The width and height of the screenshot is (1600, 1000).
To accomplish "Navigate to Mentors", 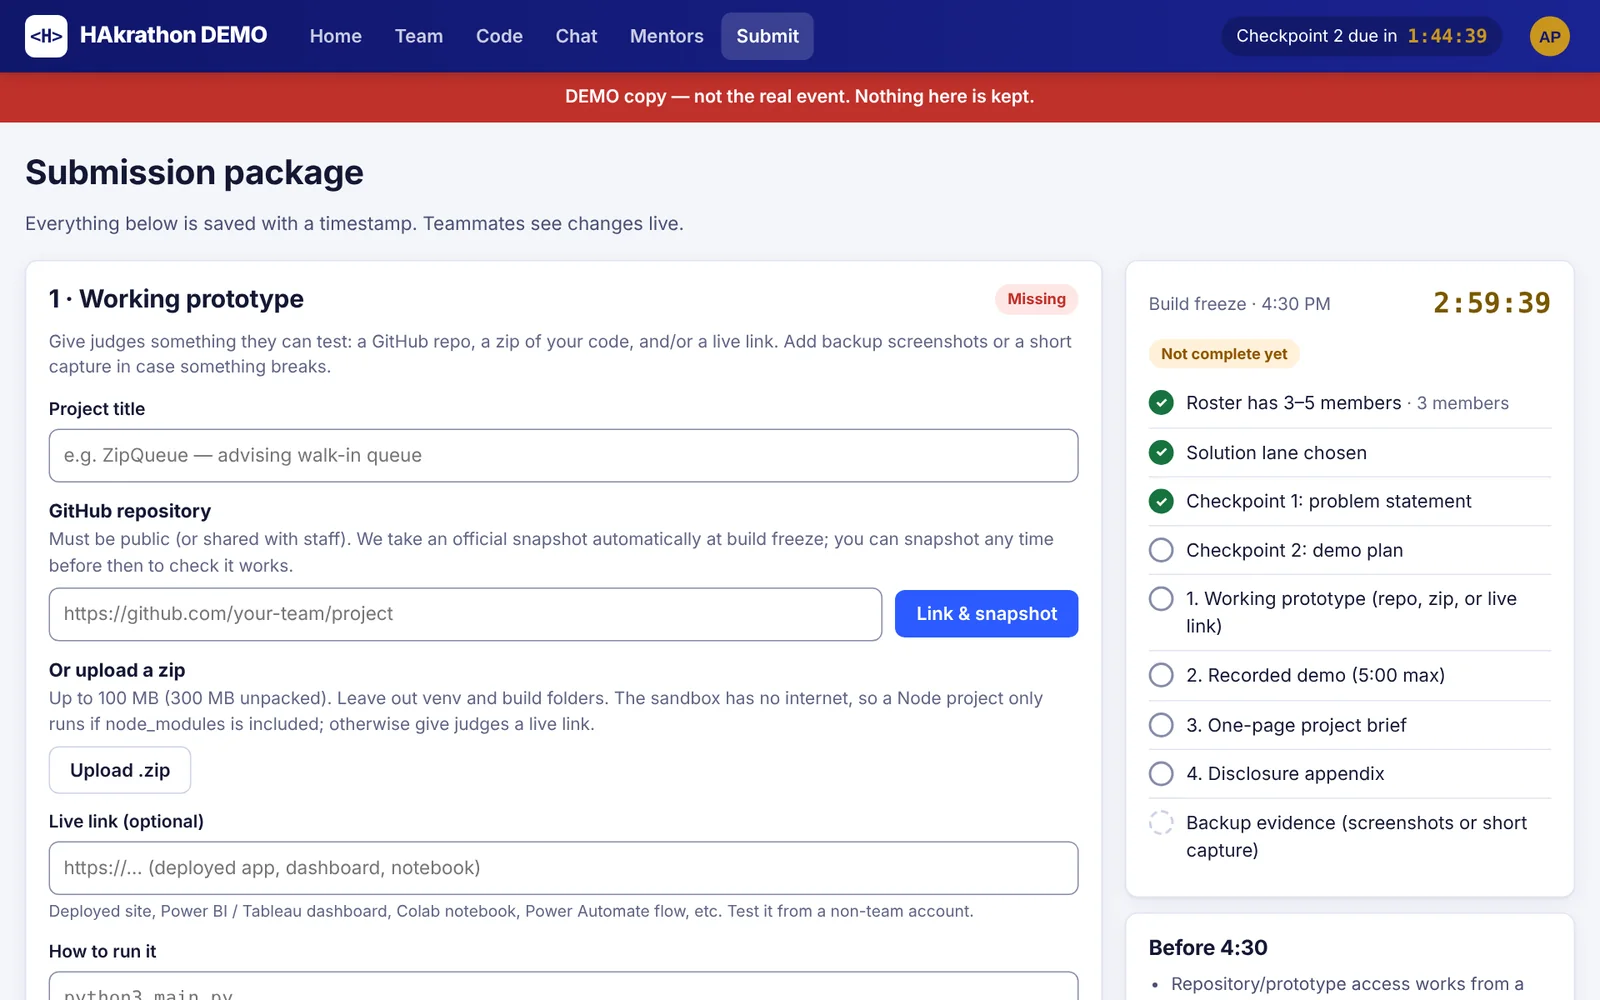I will tap(667, 36).
